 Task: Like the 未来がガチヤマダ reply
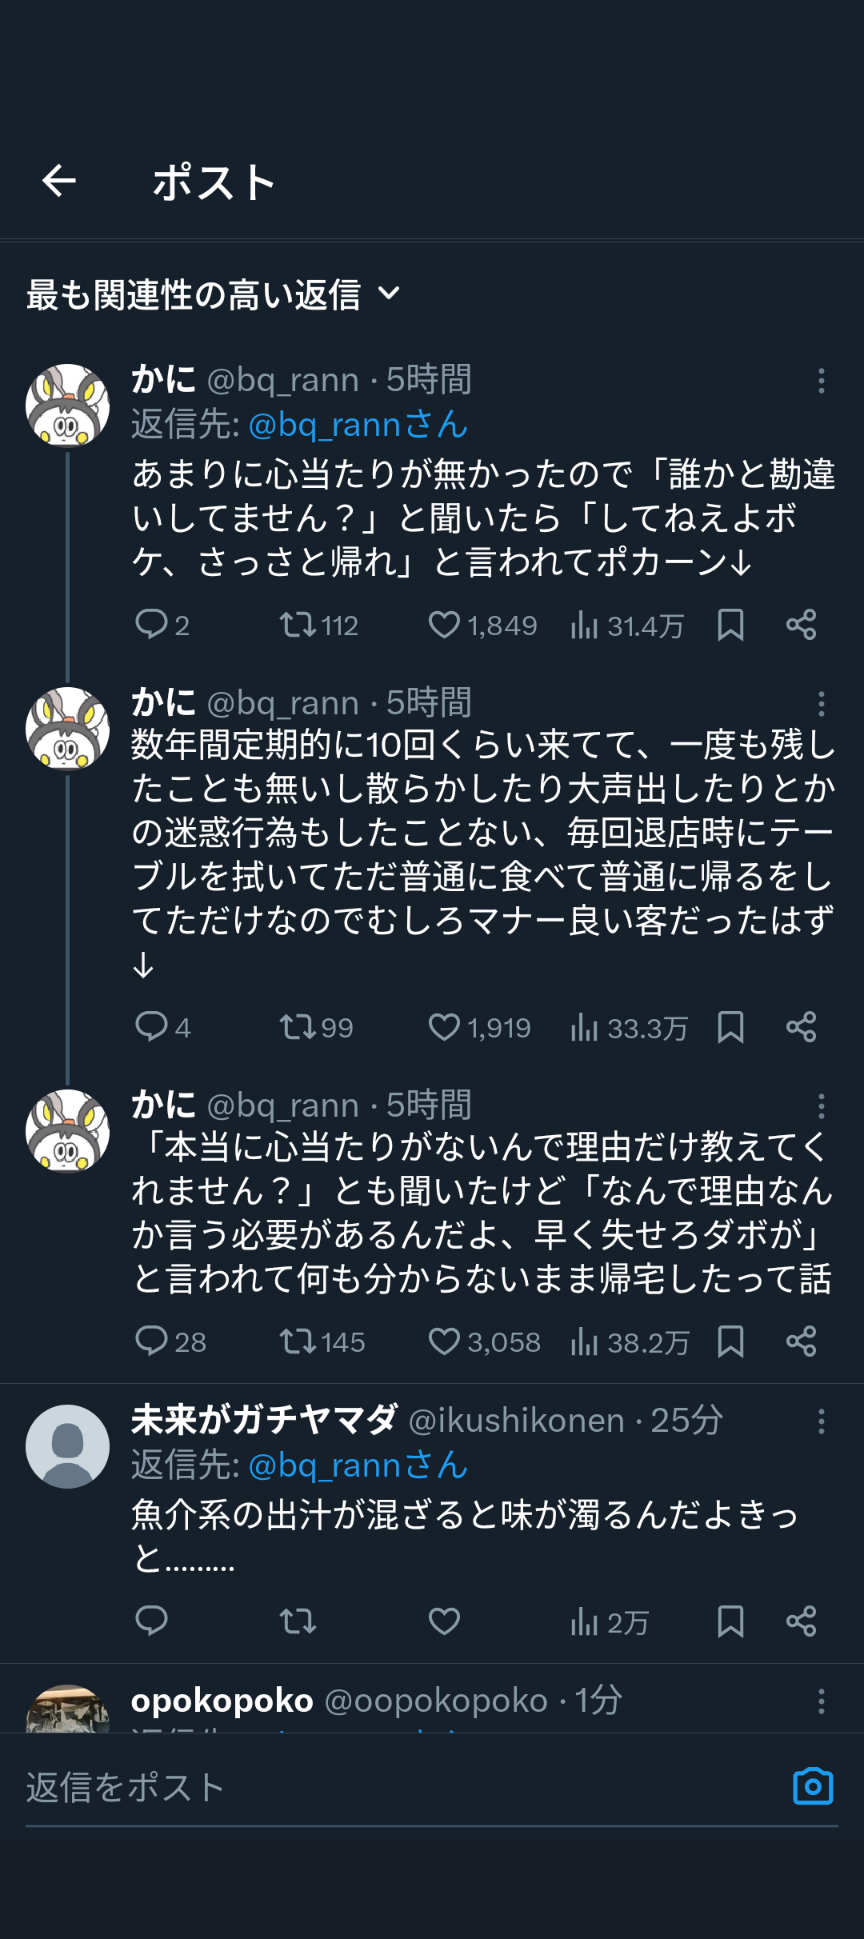tap(444, 1621)
